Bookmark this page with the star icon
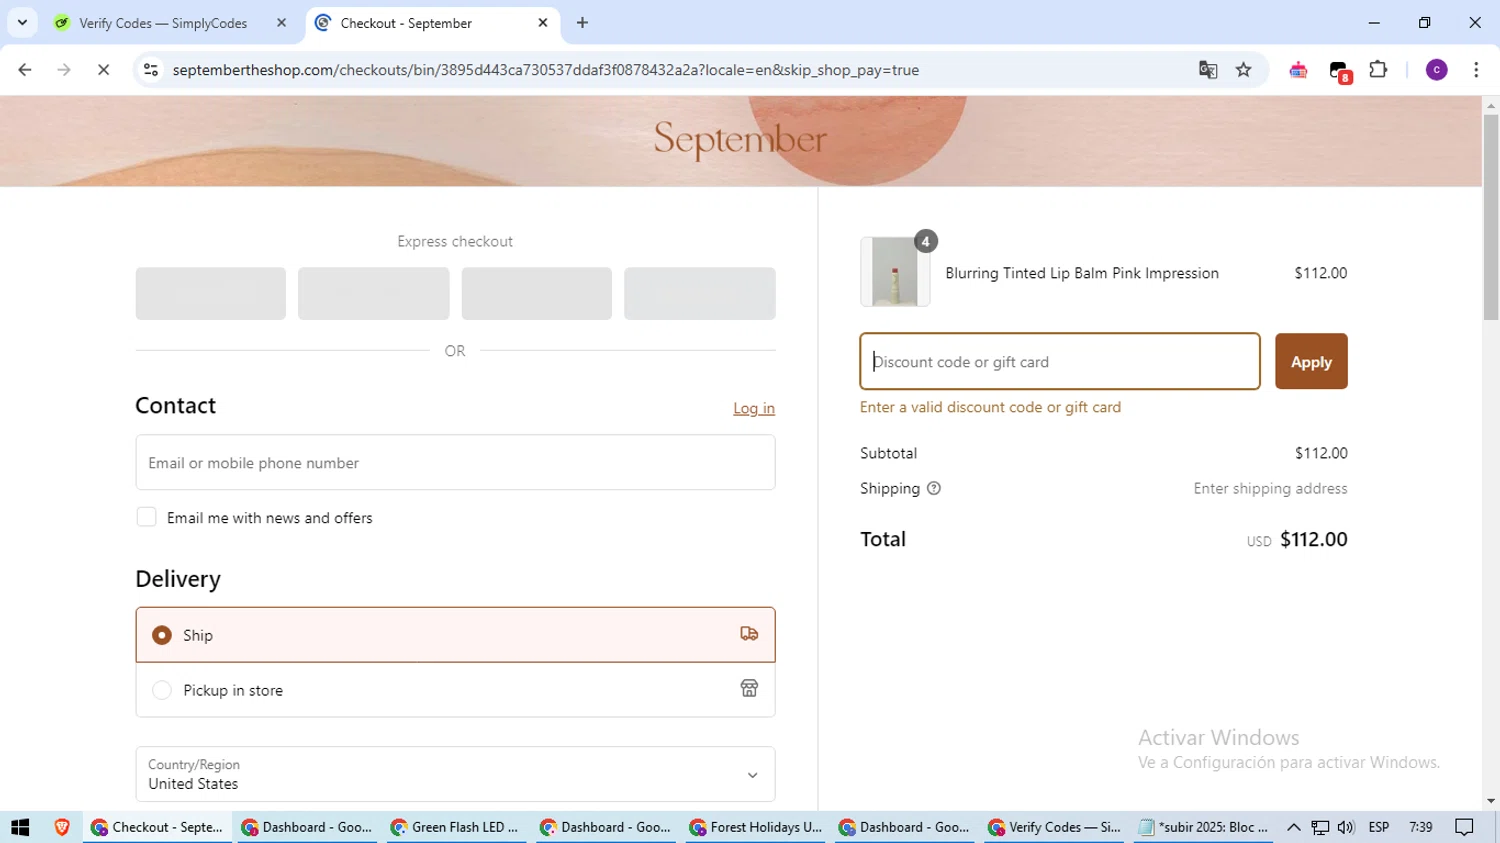1500x843 pixels. pyautogui.click(x=1244, y=70)
